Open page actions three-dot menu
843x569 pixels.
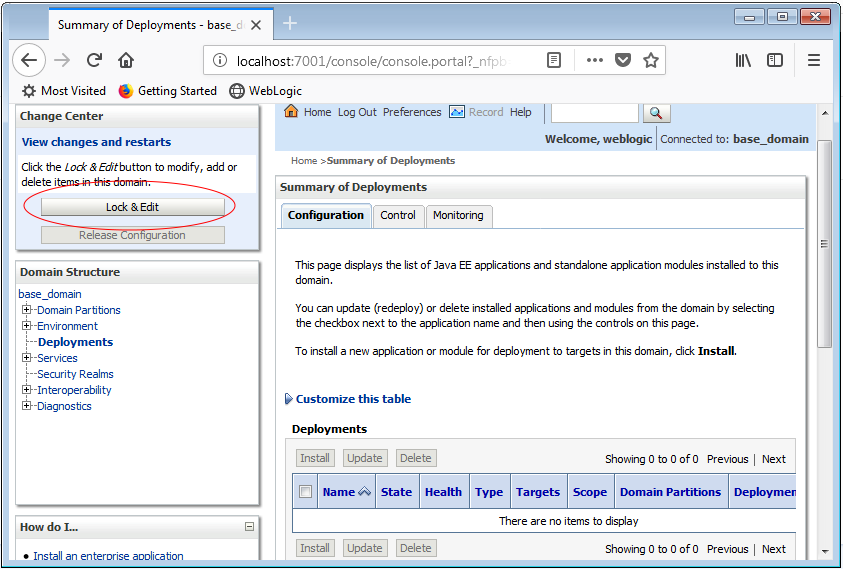[594, 60]
